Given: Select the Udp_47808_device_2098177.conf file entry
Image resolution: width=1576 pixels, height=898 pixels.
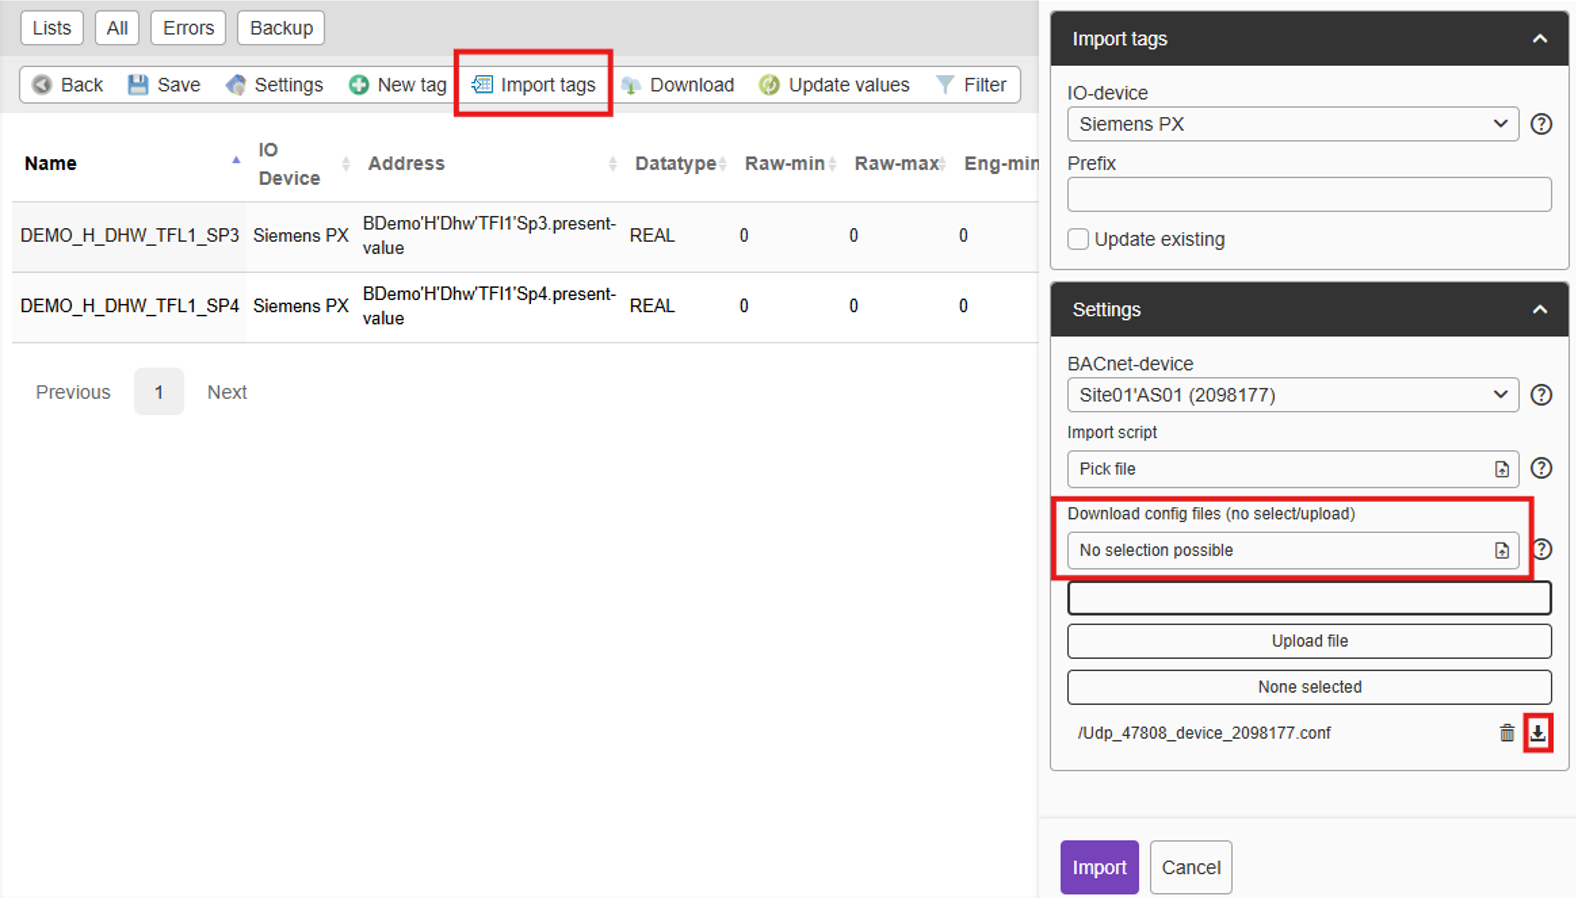Looking at the screenshot, I should [x=1204, y=733].
